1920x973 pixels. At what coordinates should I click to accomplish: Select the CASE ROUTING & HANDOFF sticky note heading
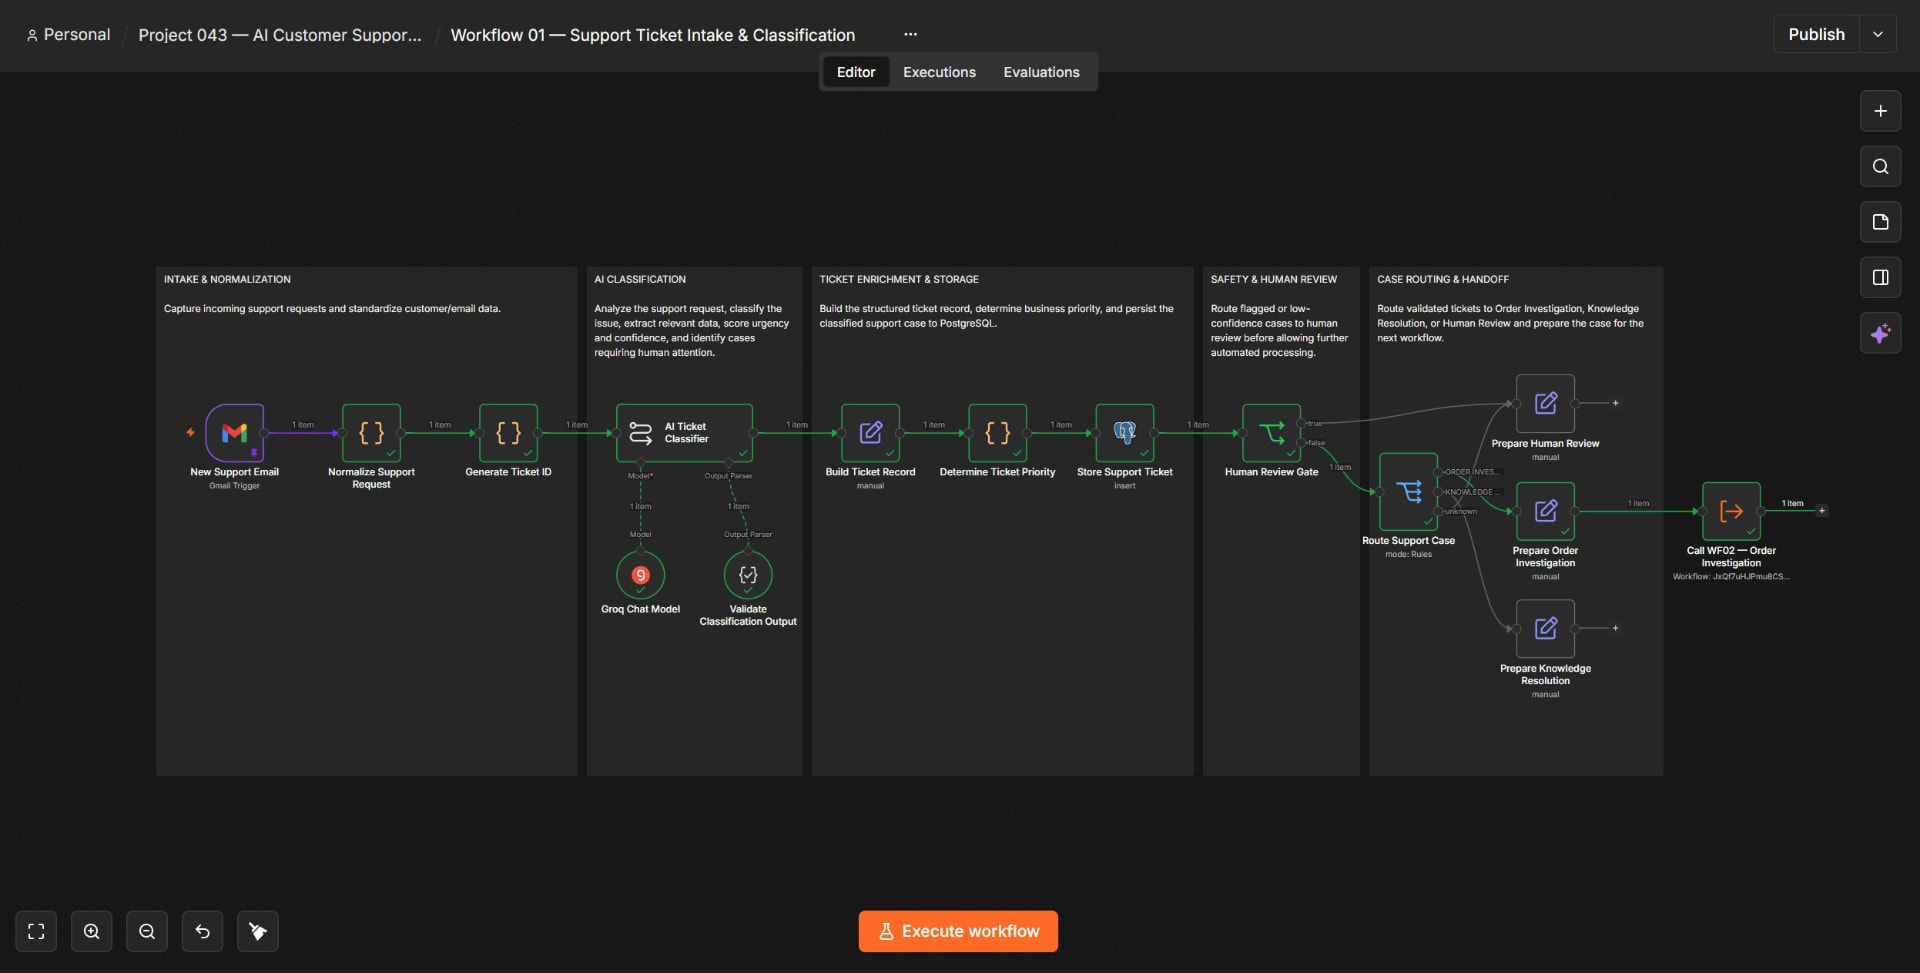pos(1443,280)
